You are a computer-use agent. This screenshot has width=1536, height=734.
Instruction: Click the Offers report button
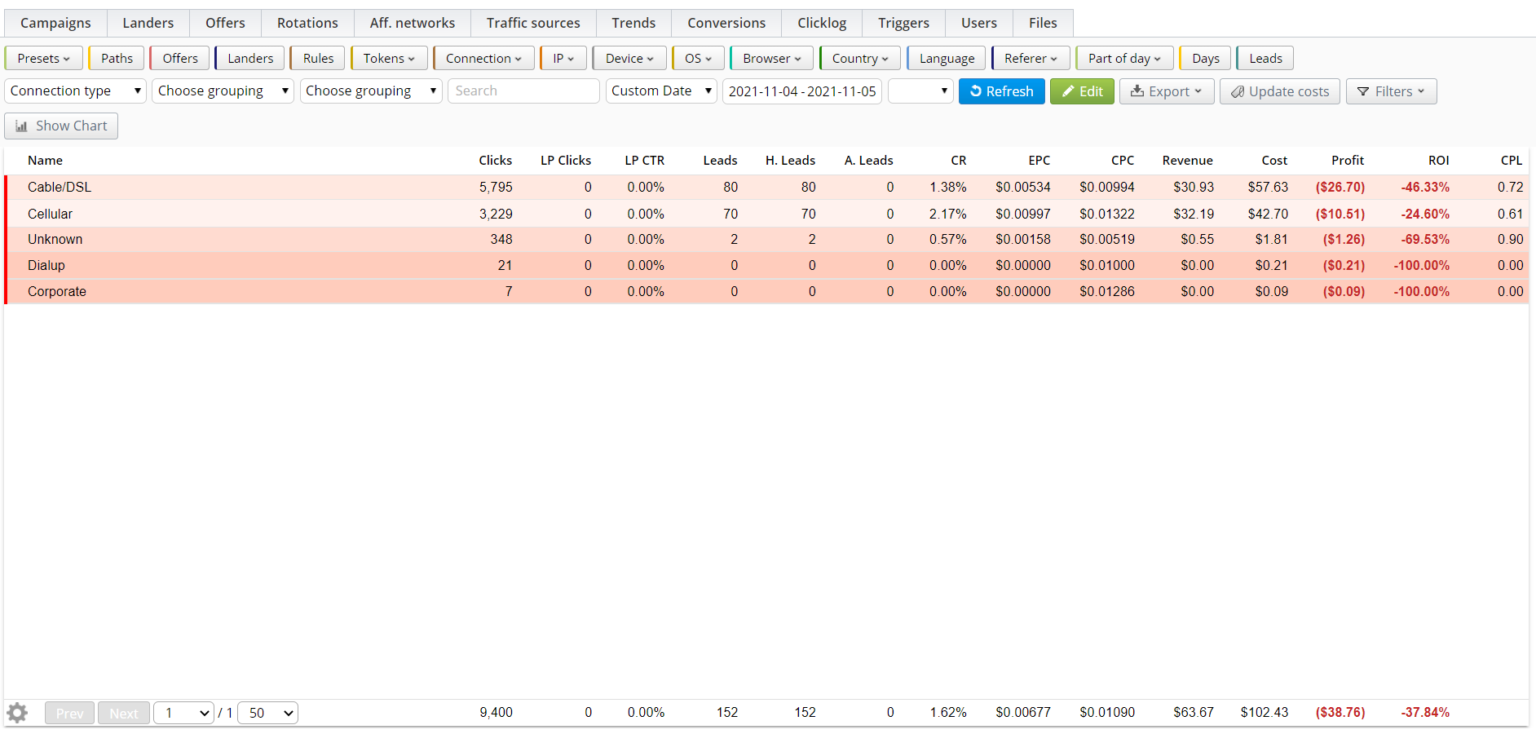tap(180, 58)
